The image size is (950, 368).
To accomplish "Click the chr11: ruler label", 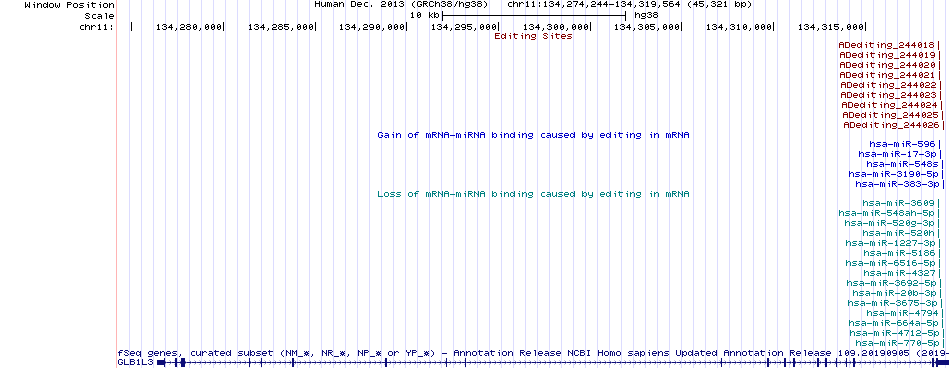I will [x=96, y=27].
